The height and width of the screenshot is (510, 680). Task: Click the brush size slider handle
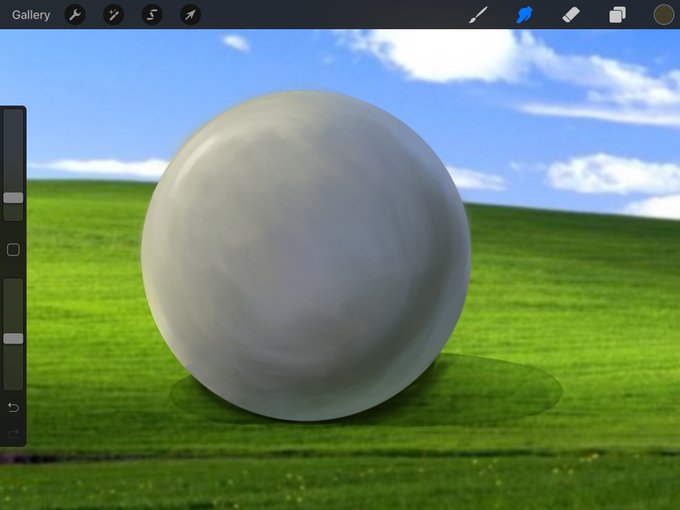tap(13, 198)
